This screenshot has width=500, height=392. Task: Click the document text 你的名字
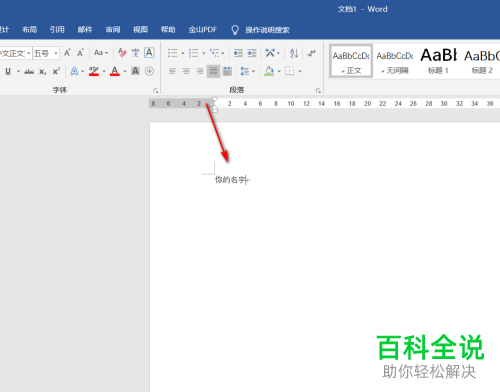pyautogui.click(x=231, y=180)
